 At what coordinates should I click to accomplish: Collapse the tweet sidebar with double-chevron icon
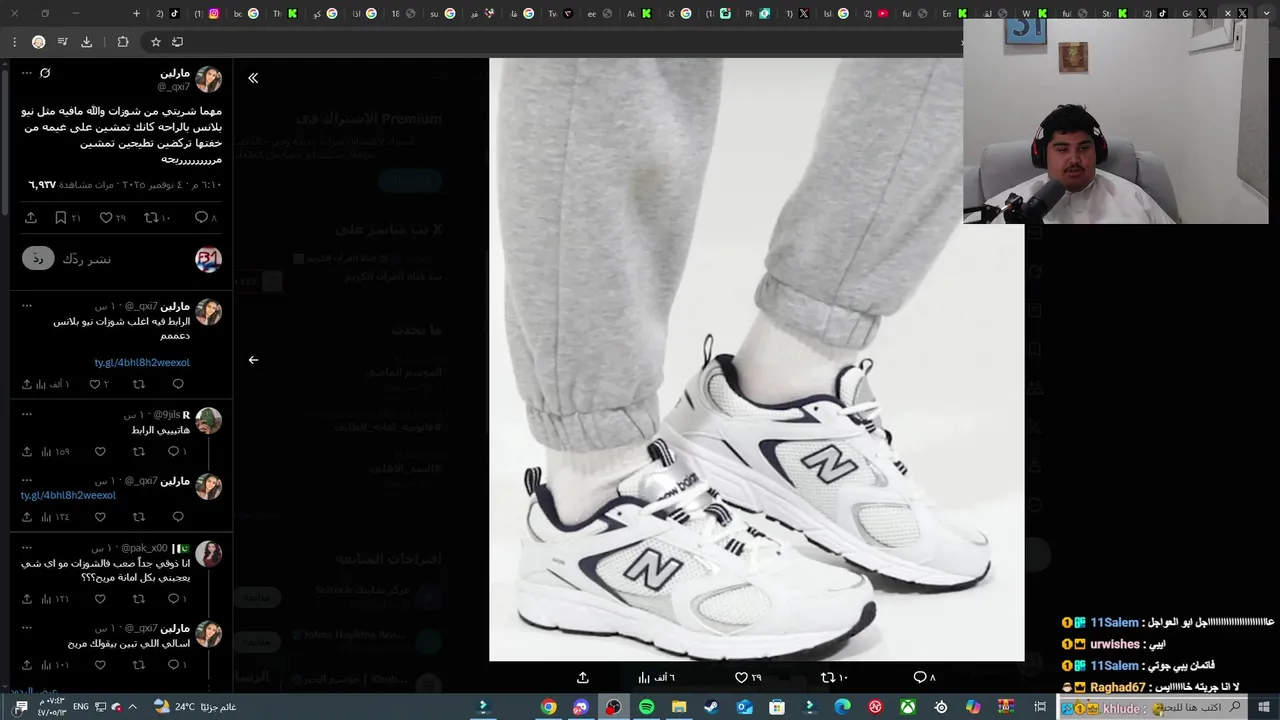253,78
